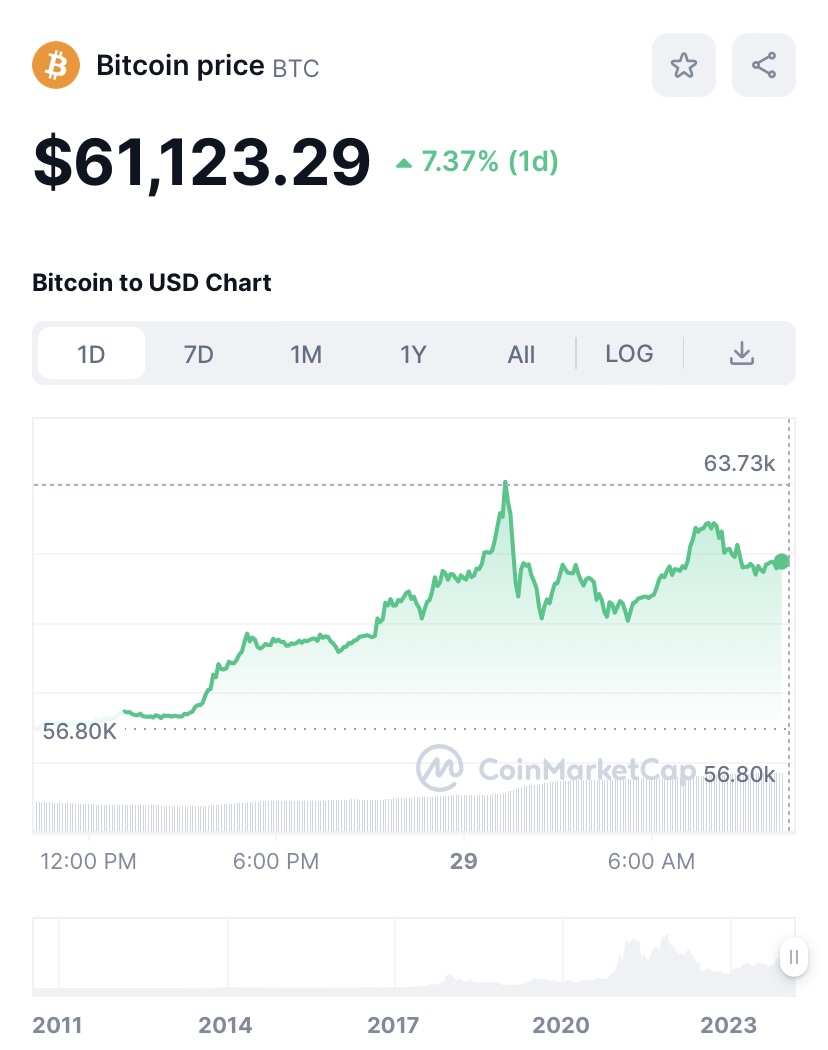Click 2014 on the history timeline
The image size is (828, 1050).
coord(225,1025)
